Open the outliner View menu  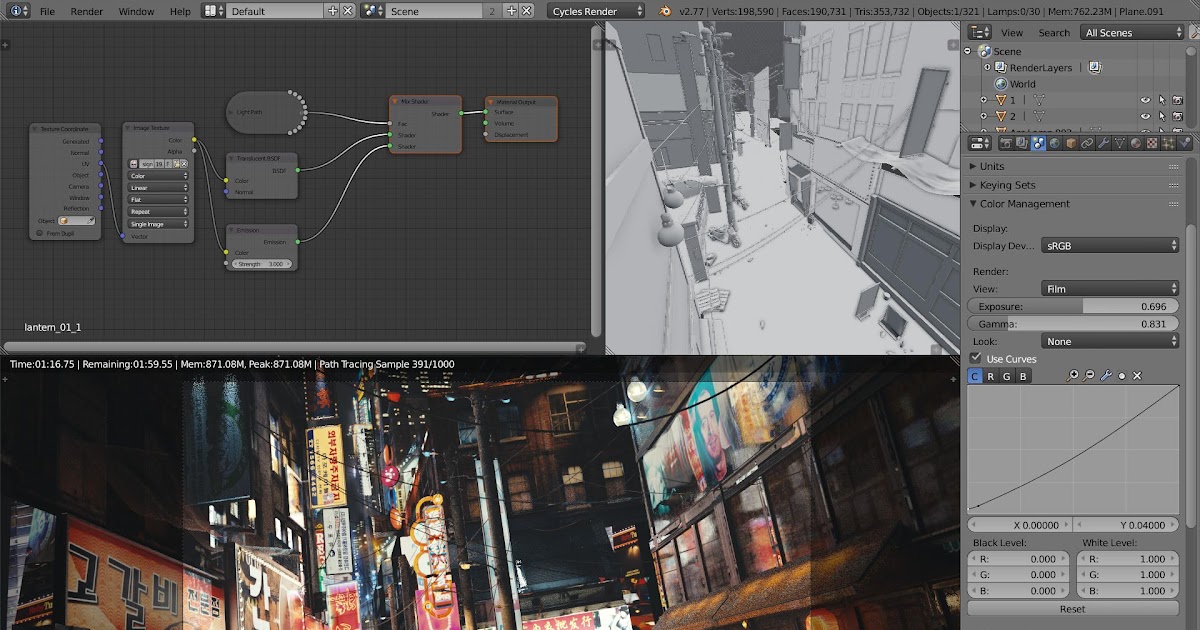(x=1012, y=32)
